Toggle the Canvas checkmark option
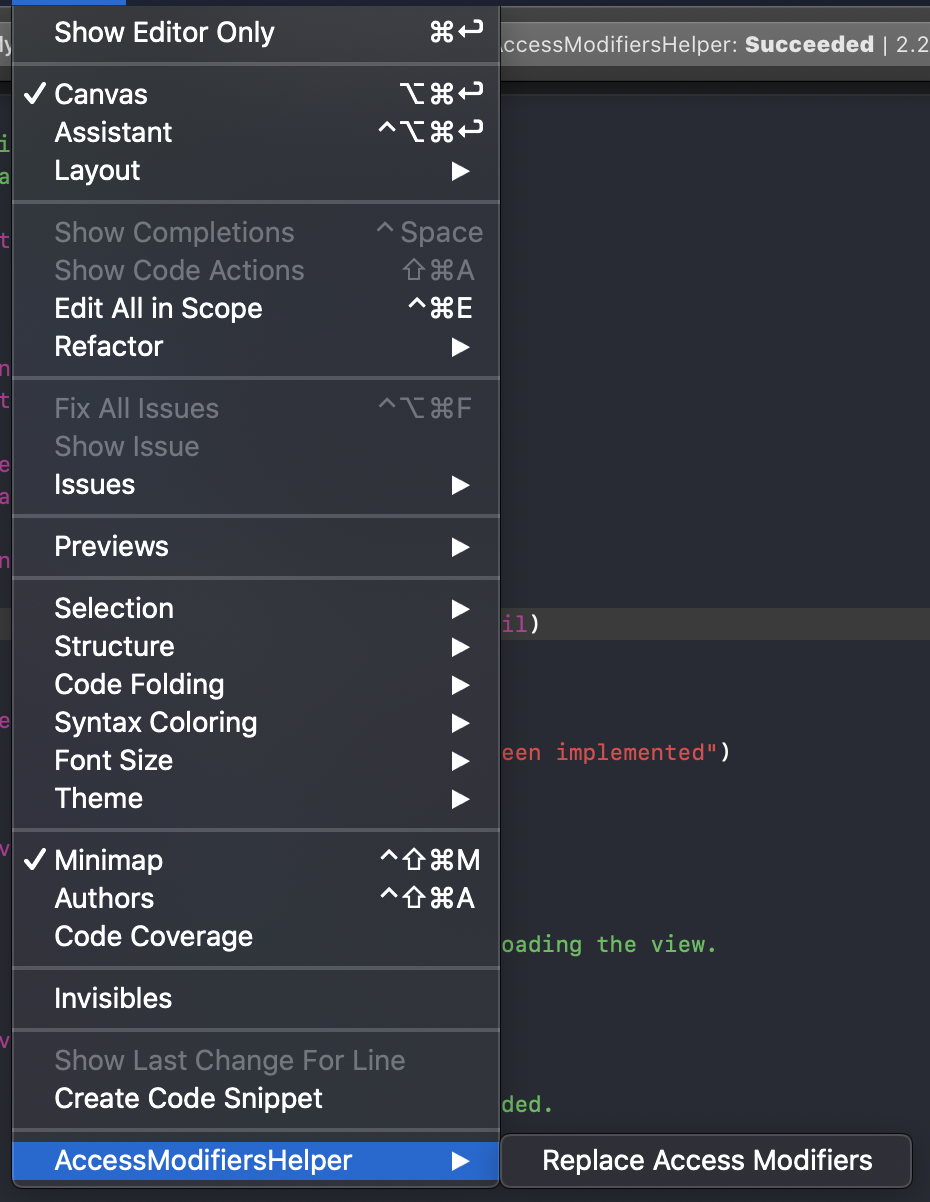930x1202 pixels. (x=100, y=94)
